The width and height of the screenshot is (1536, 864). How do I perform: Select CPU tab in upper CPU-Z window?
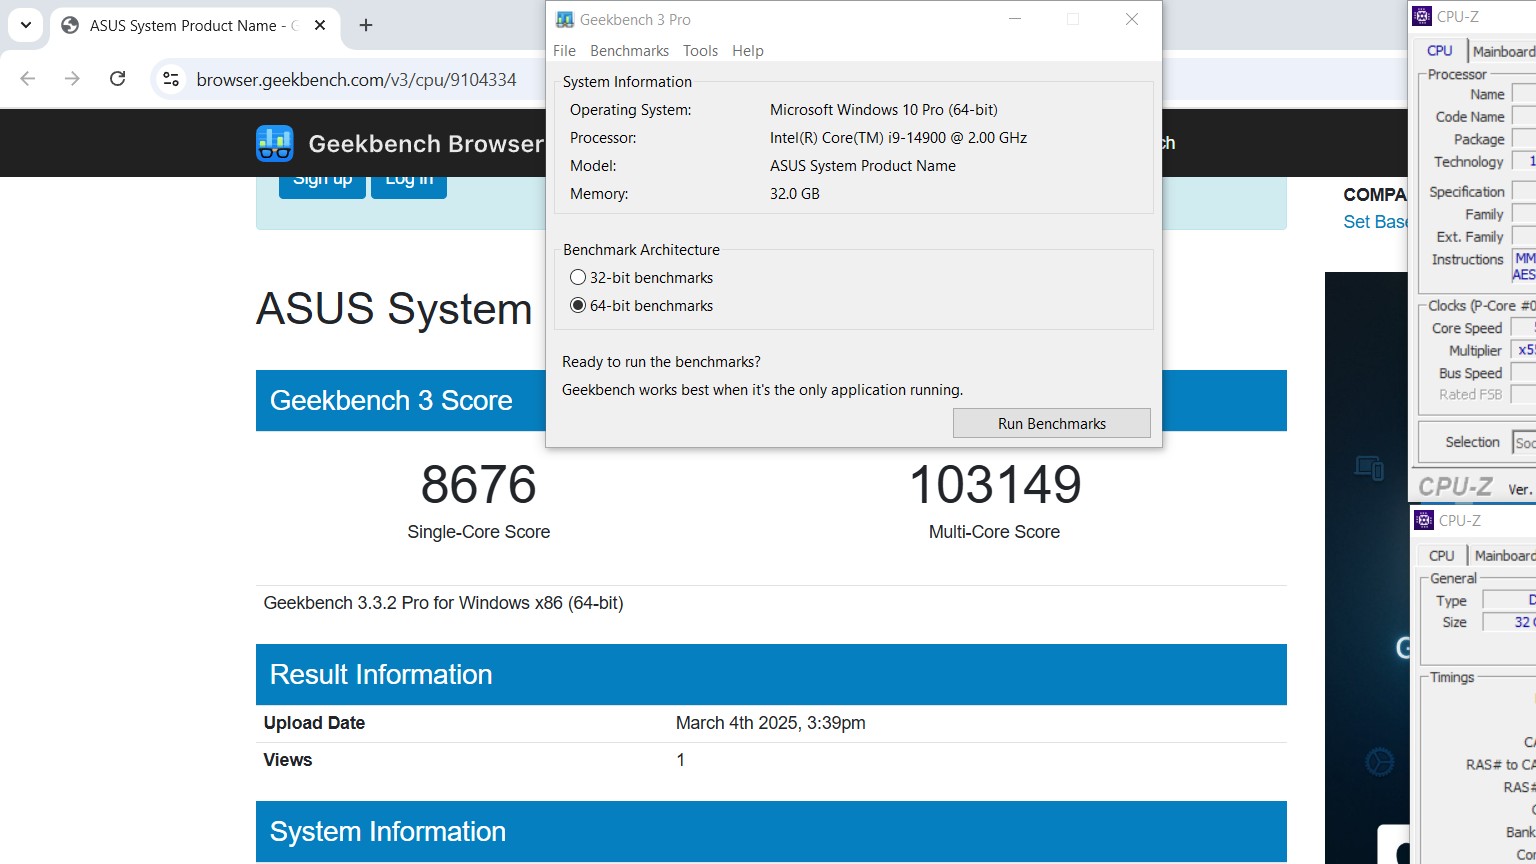1440,51
